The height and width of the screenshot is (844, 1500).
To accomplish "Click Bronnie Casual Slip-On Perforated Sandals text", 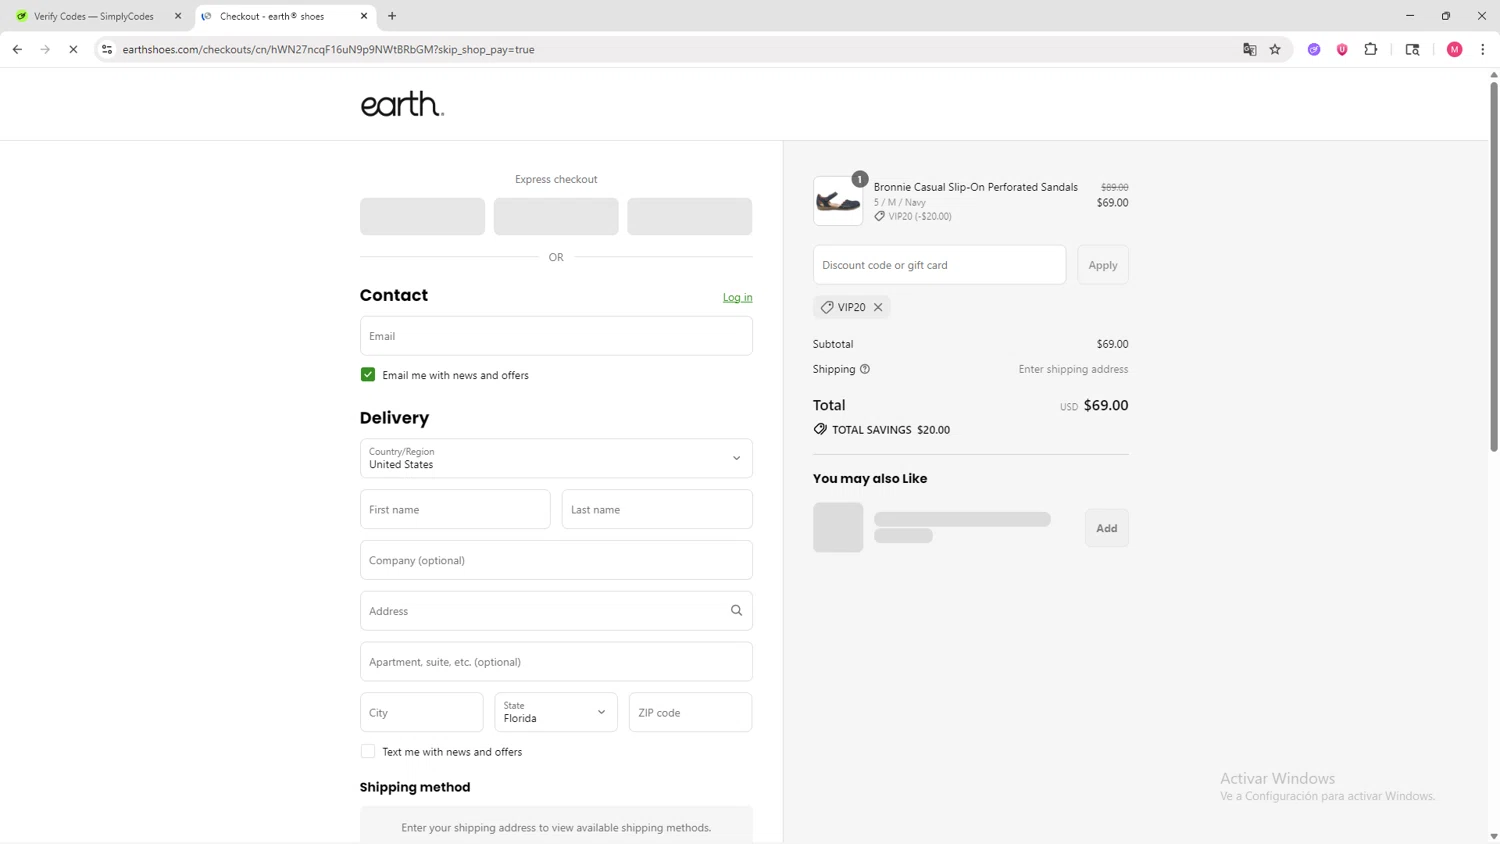I will tap(975, 187).
